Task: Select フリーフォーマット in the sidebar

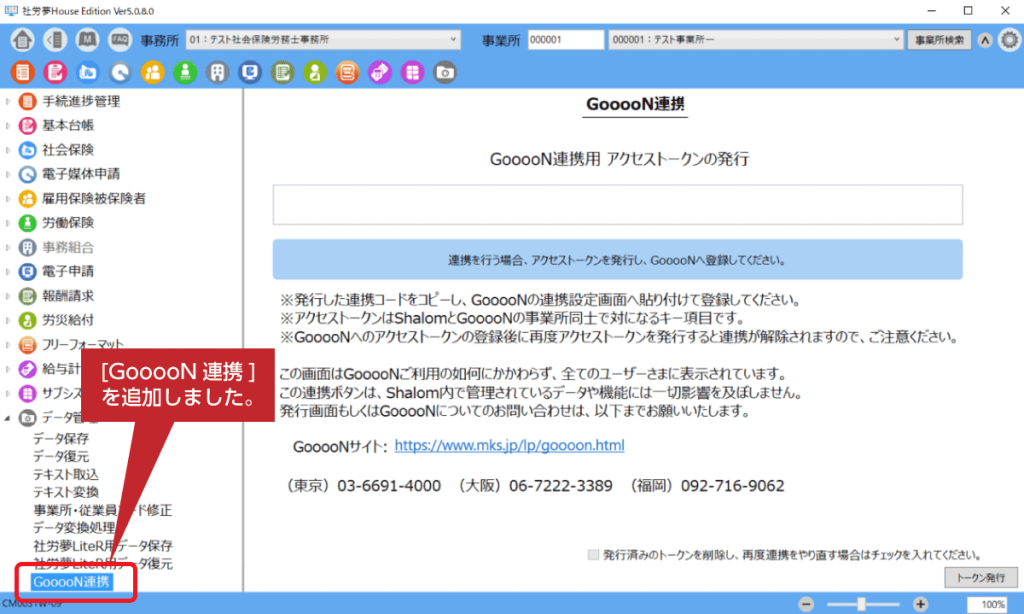Action: coord(83,344)
